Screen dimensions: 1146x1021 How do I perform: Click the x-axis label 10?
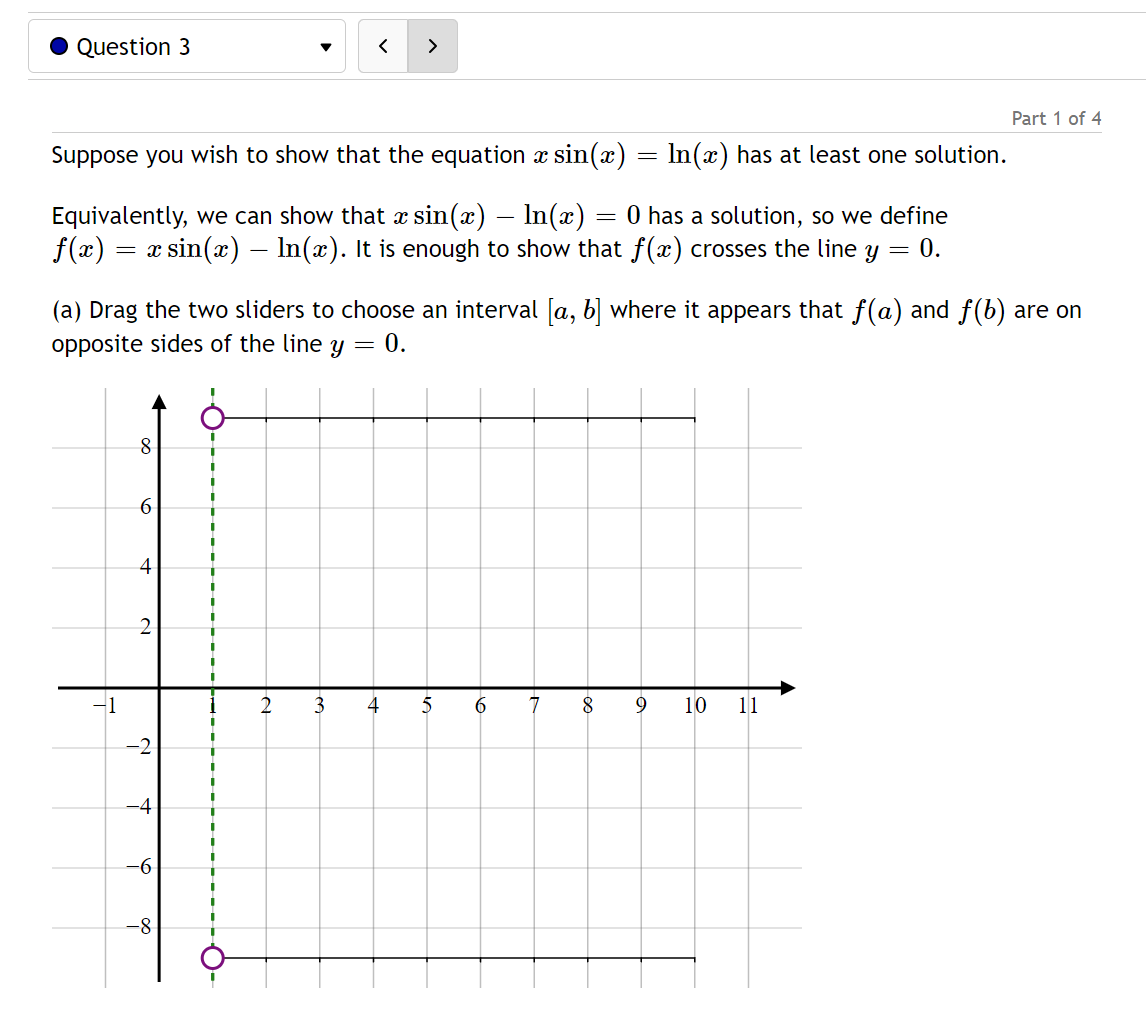pyautogui.click(x=695, y=705)
